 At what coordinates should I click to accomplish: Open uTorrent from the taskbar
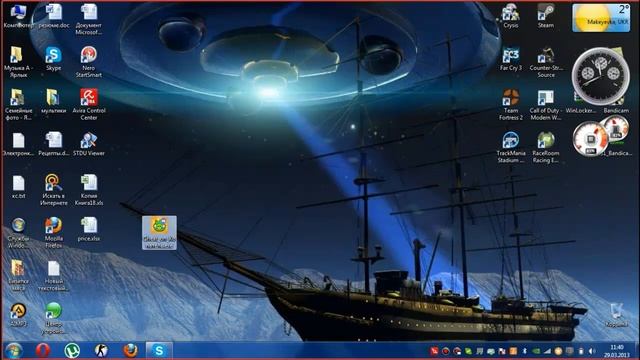[x=72, y=351]
